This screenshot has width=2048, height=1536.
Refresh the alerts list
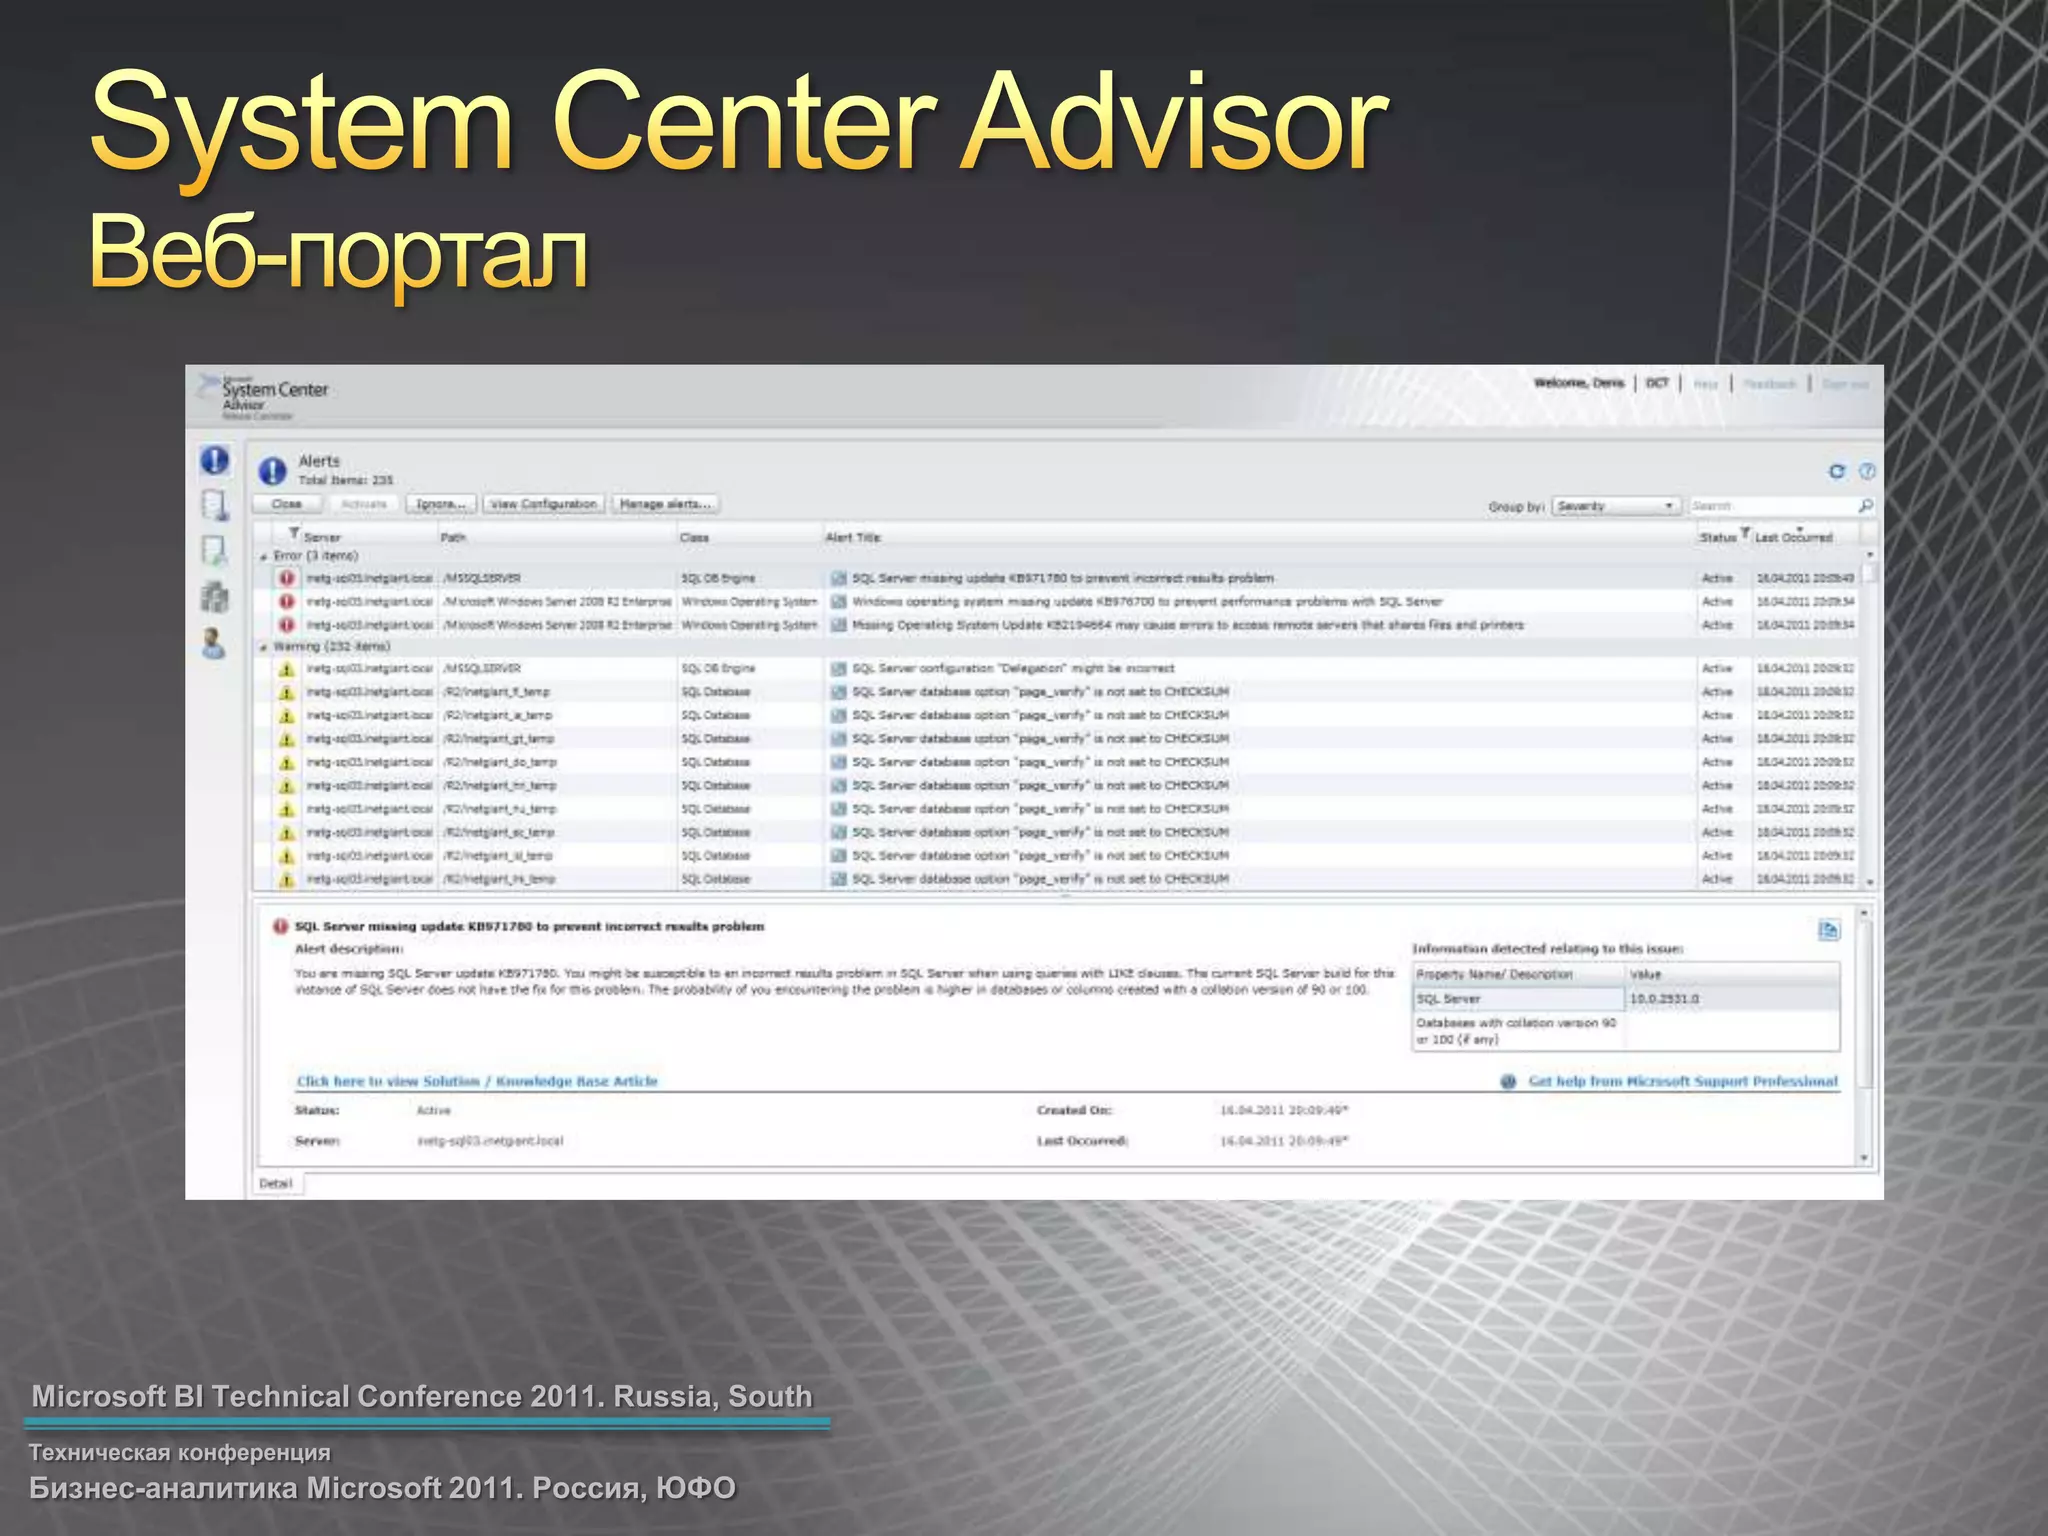[x=1836, y=471]
